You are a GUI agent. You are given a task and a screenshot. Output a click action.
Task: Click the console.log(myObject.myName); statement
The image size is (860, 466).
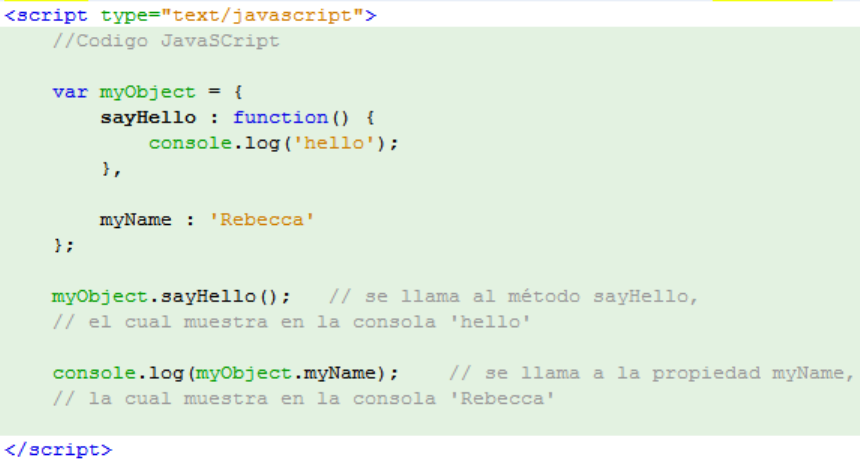pos(225,373)
